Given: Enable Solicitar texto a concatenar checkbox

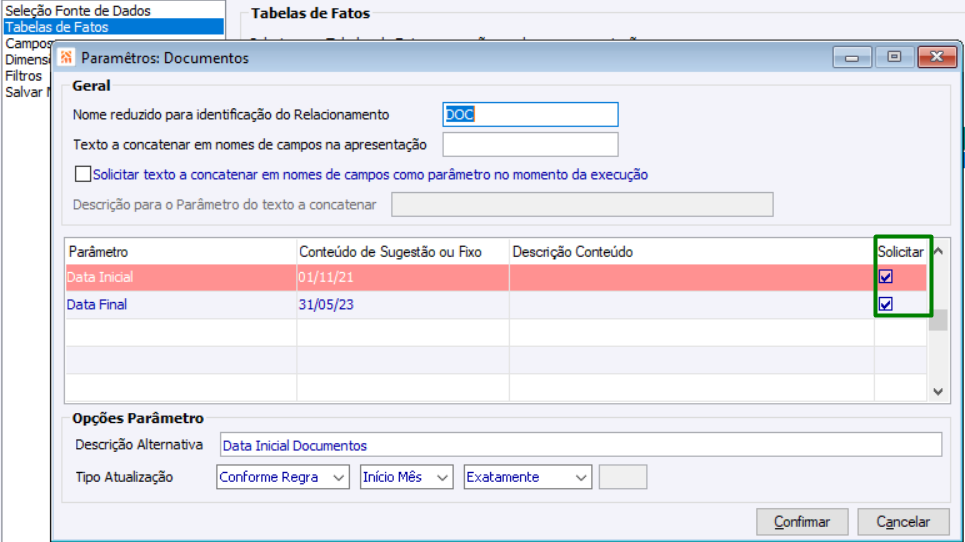Looking at the screenshot, I should [83, 174].
